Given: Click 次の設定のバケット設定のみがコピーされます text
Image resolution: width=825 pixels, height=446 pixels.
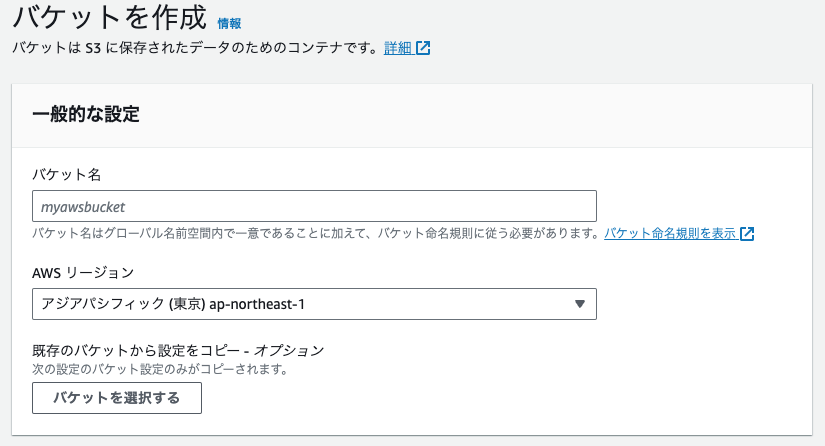Looking at the screenshot, I should click(x=160, y=369).
